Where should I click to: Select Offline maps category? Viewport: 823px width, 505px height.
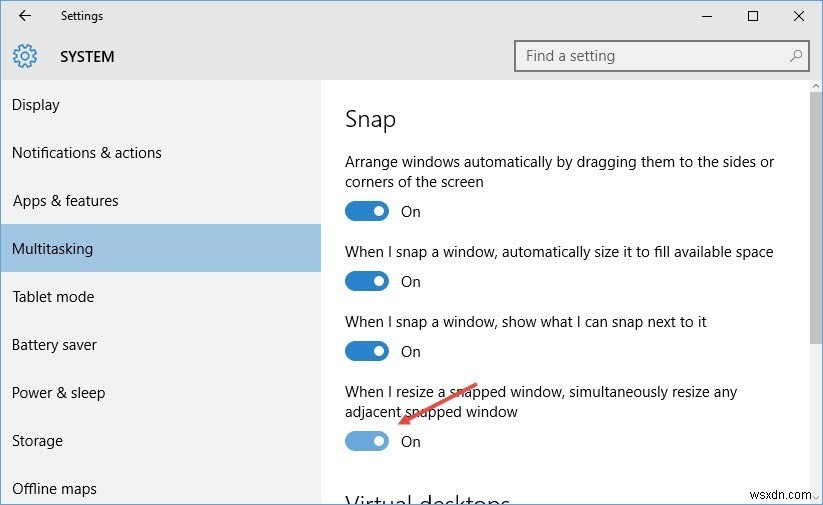pos(161,489)
